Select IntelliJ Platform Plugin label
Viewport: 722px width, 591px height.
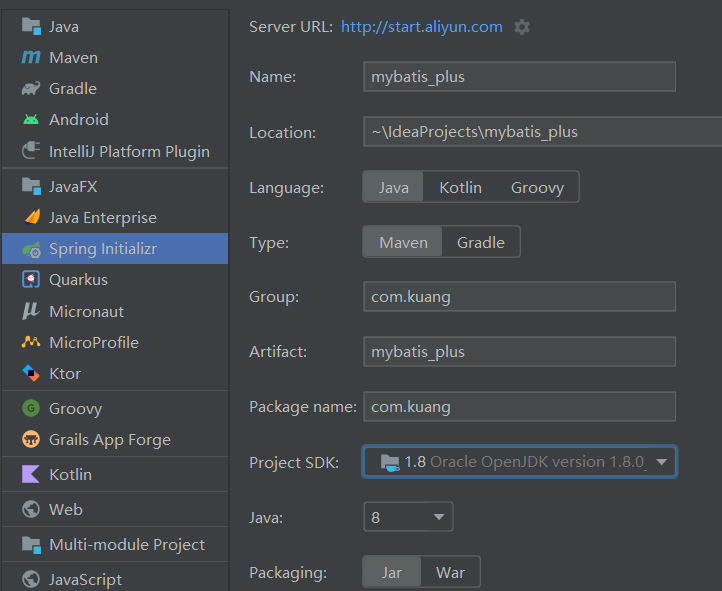coord(129,151)
